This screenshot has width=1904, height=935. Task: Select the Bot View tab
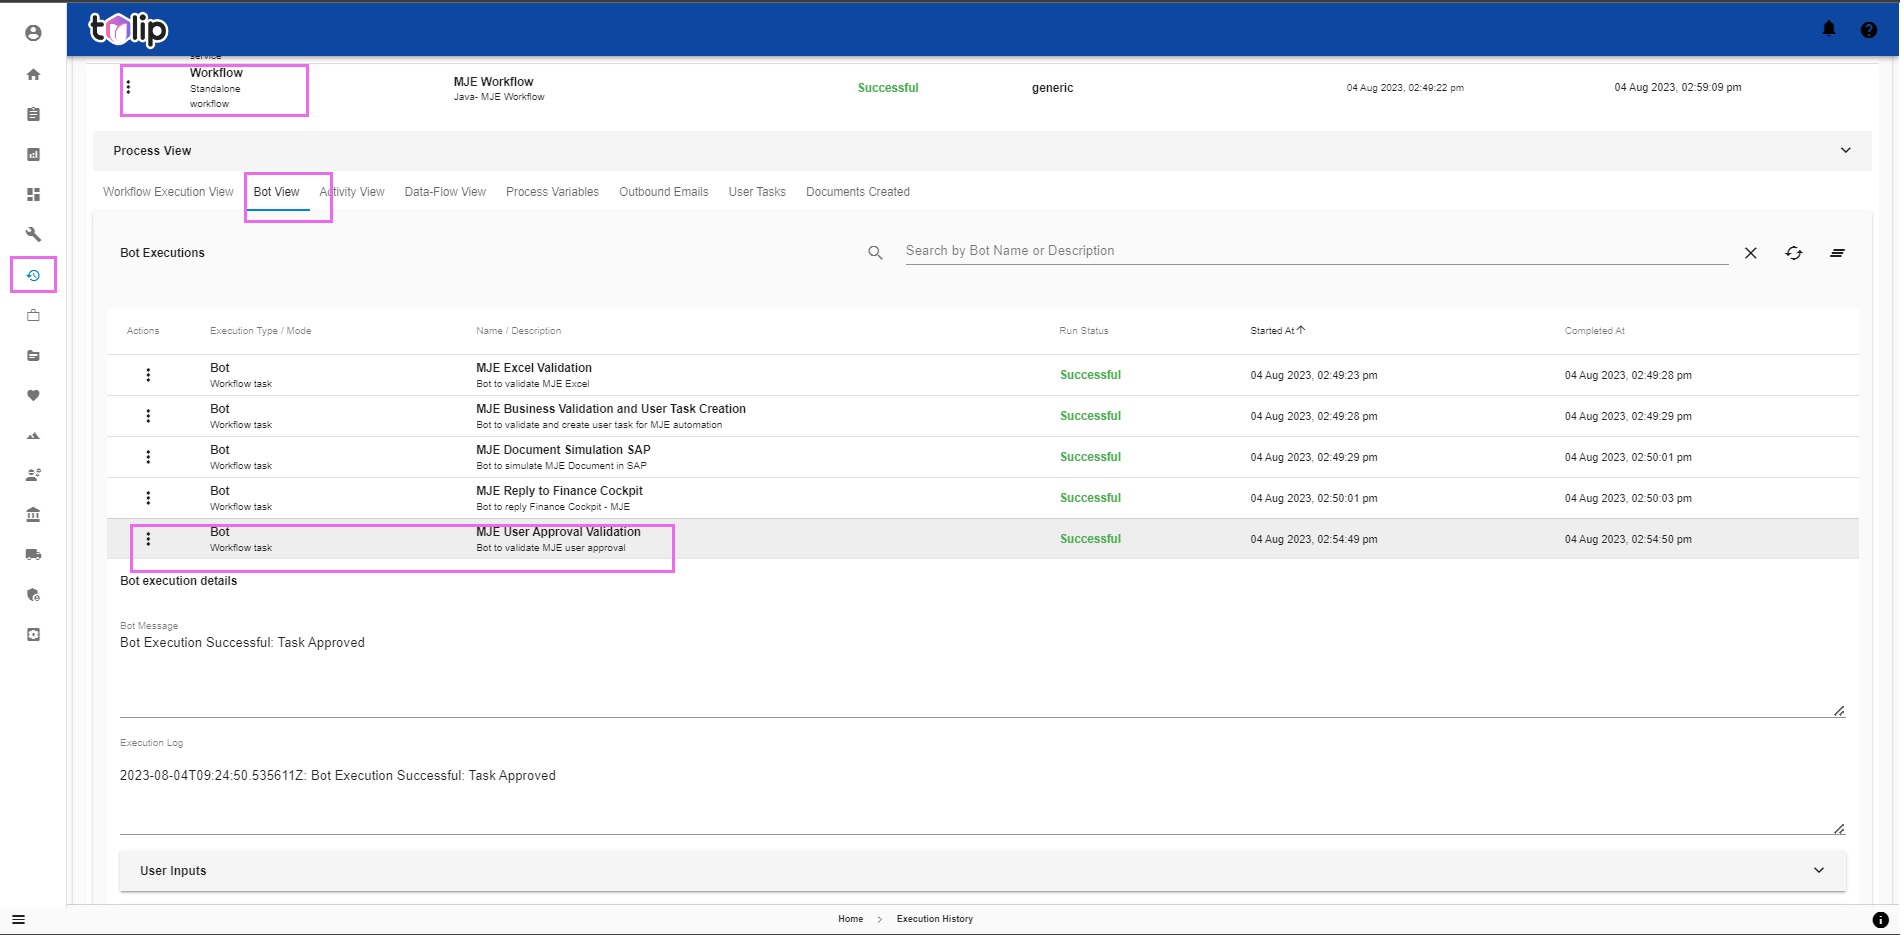[x=276, y=192]
